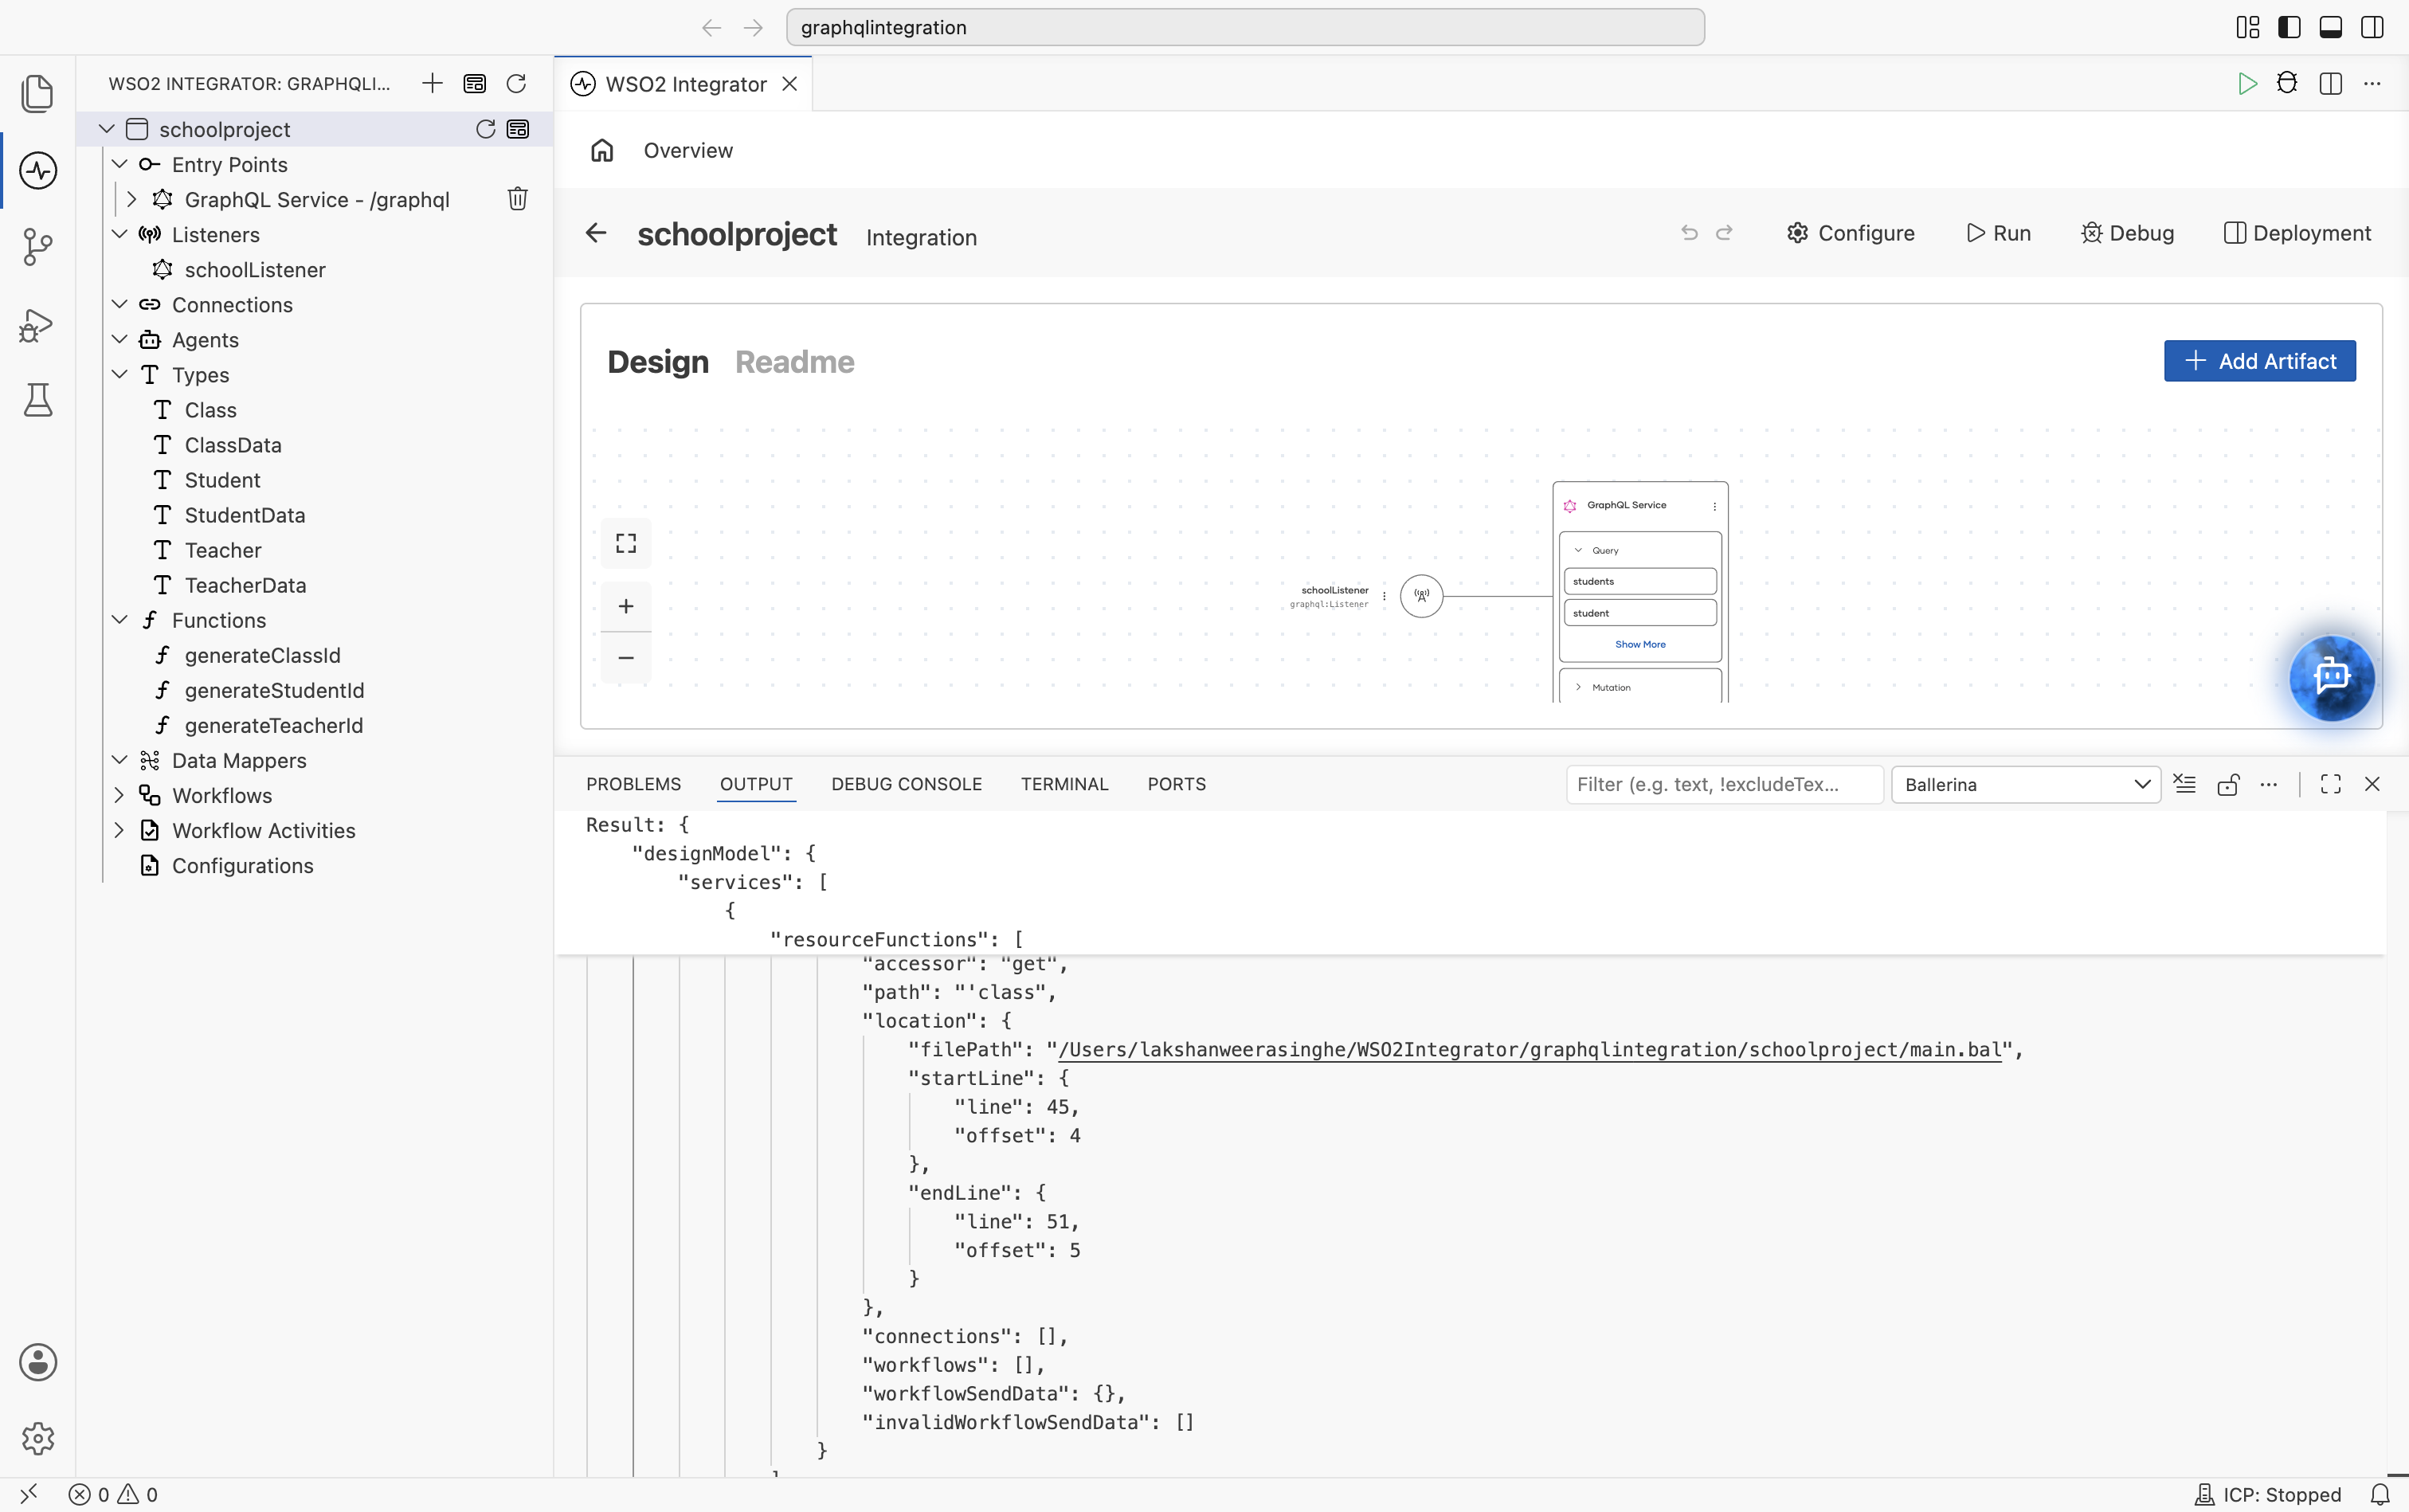Viewport: 2409px width, 1512px height.
Task: Click the home icon beside Overview
Action: coord(602,150)
